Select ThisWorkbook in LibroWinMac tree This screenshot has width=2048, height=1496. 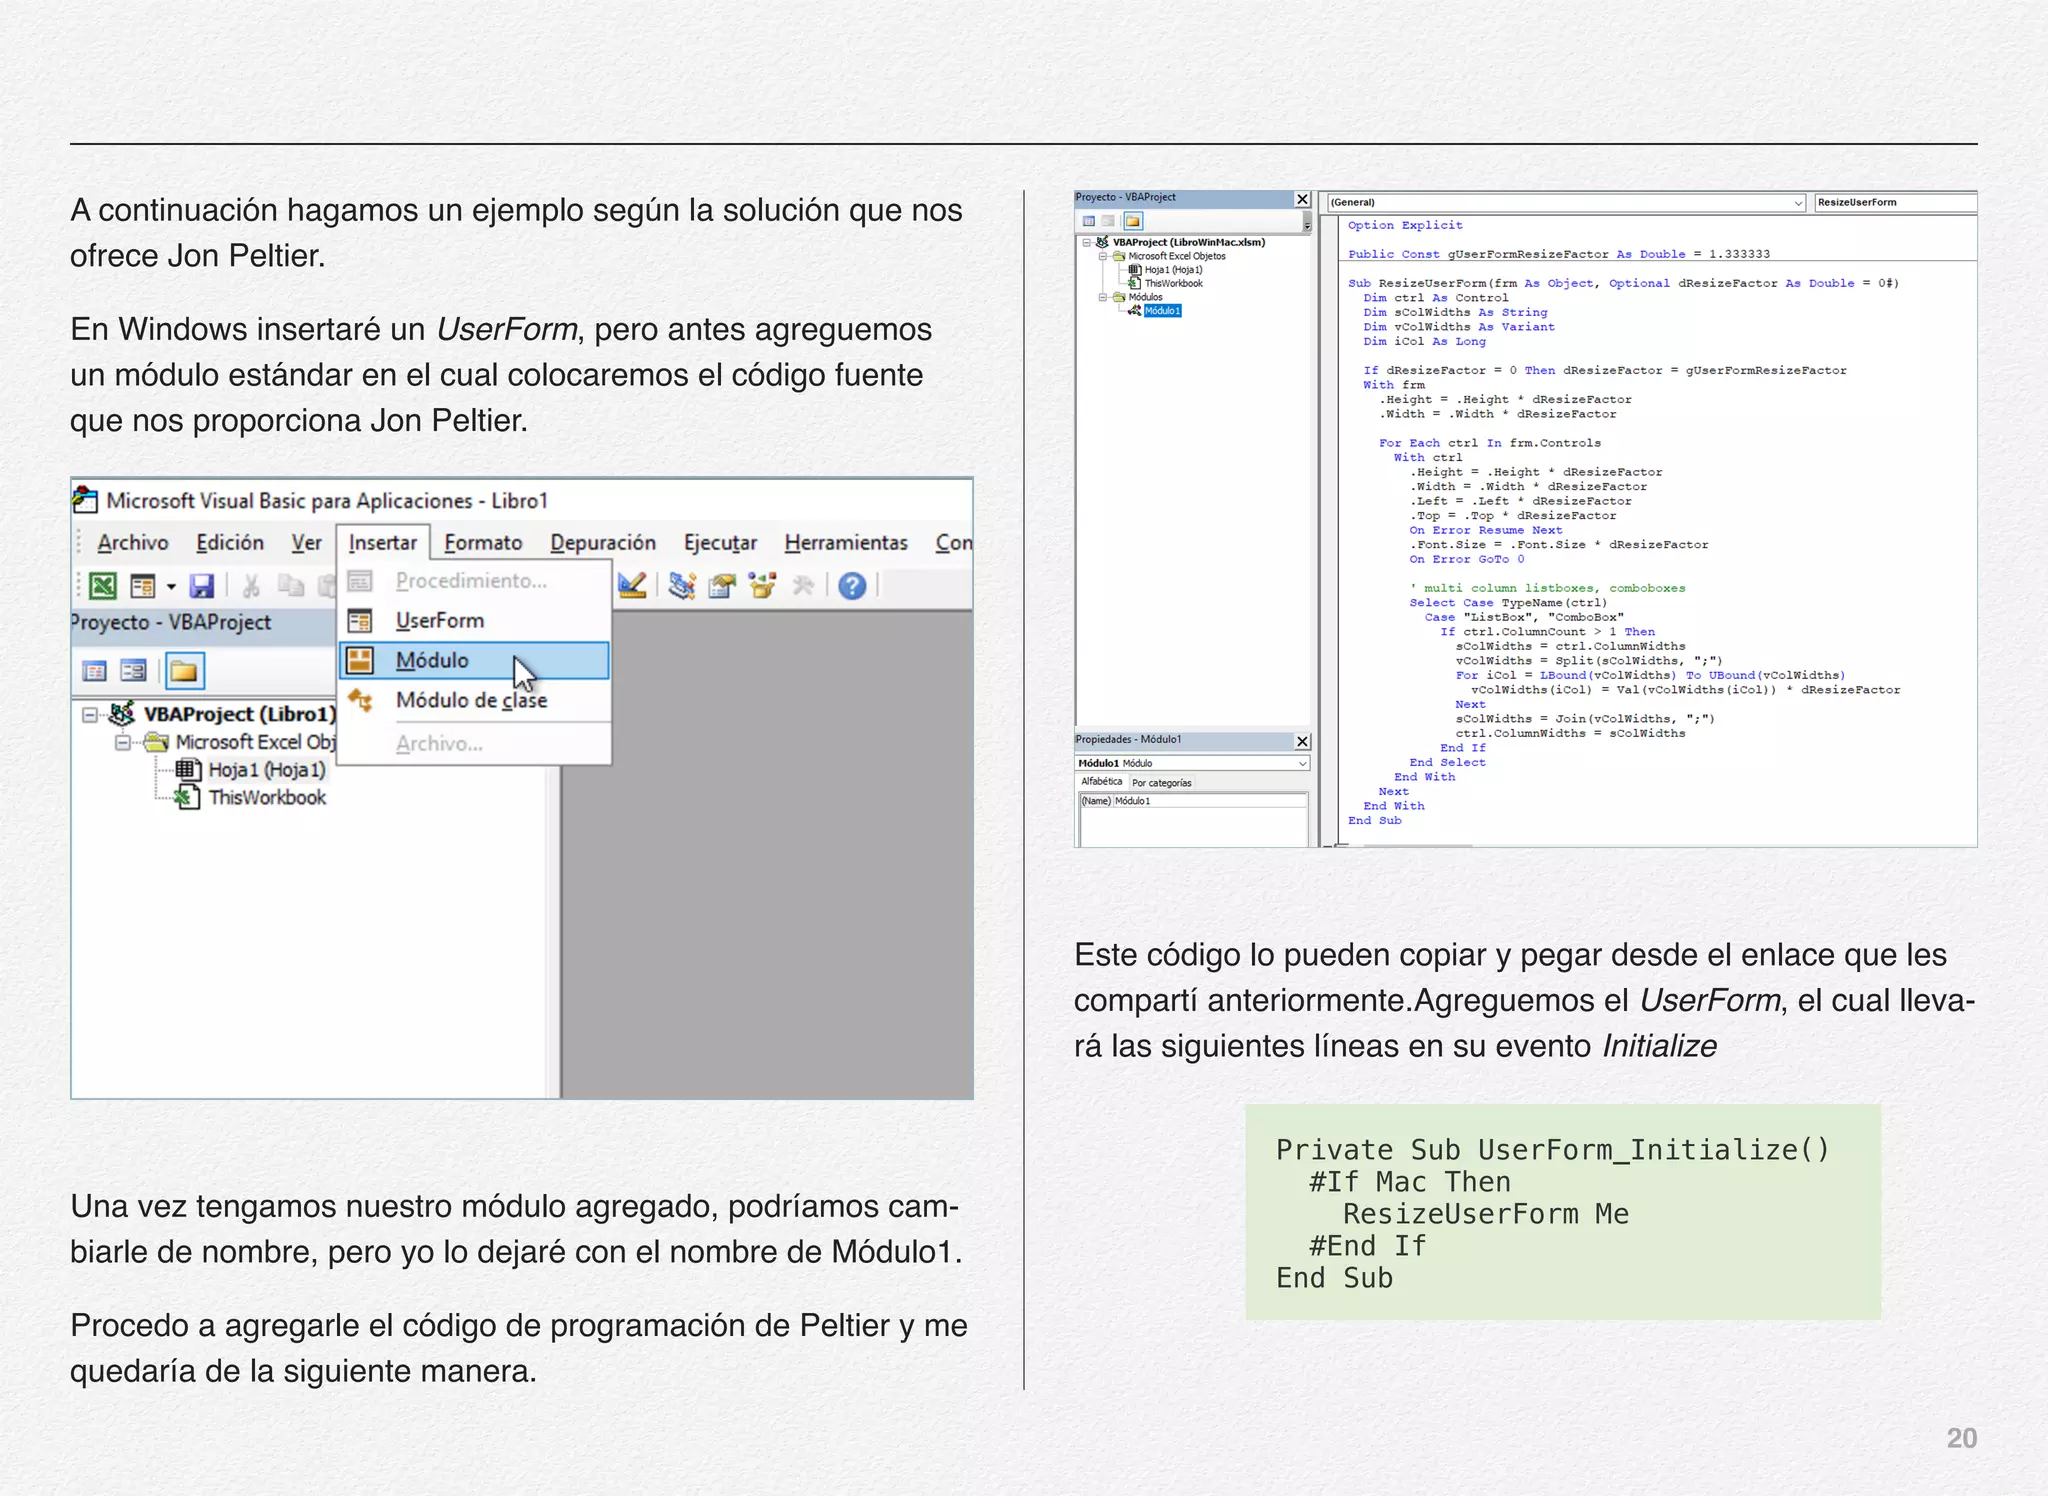click(x=1173, y=284)
